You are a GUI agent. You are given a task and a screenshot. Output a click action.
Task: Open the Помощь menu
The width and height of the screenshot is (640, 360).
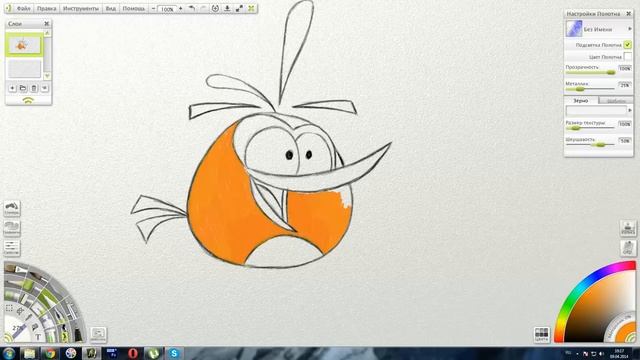click(x=133, y=8)
